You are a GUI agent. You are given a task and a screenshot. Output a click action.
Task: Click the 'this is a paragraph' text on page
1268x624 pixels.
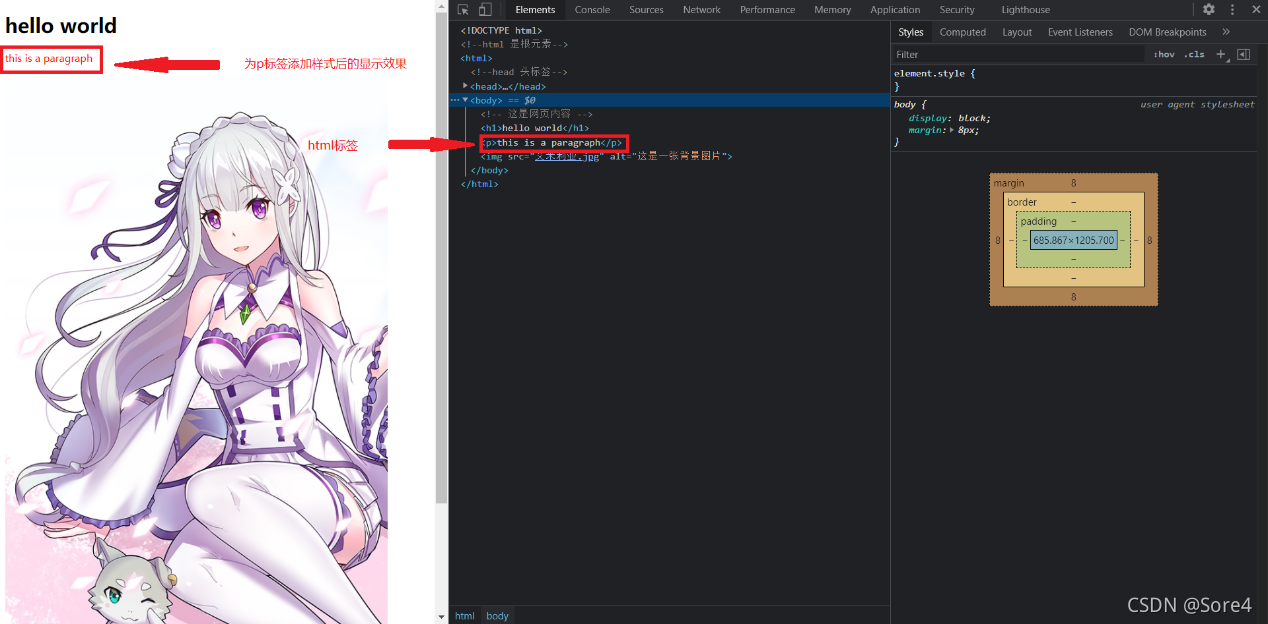pos(49,59)
